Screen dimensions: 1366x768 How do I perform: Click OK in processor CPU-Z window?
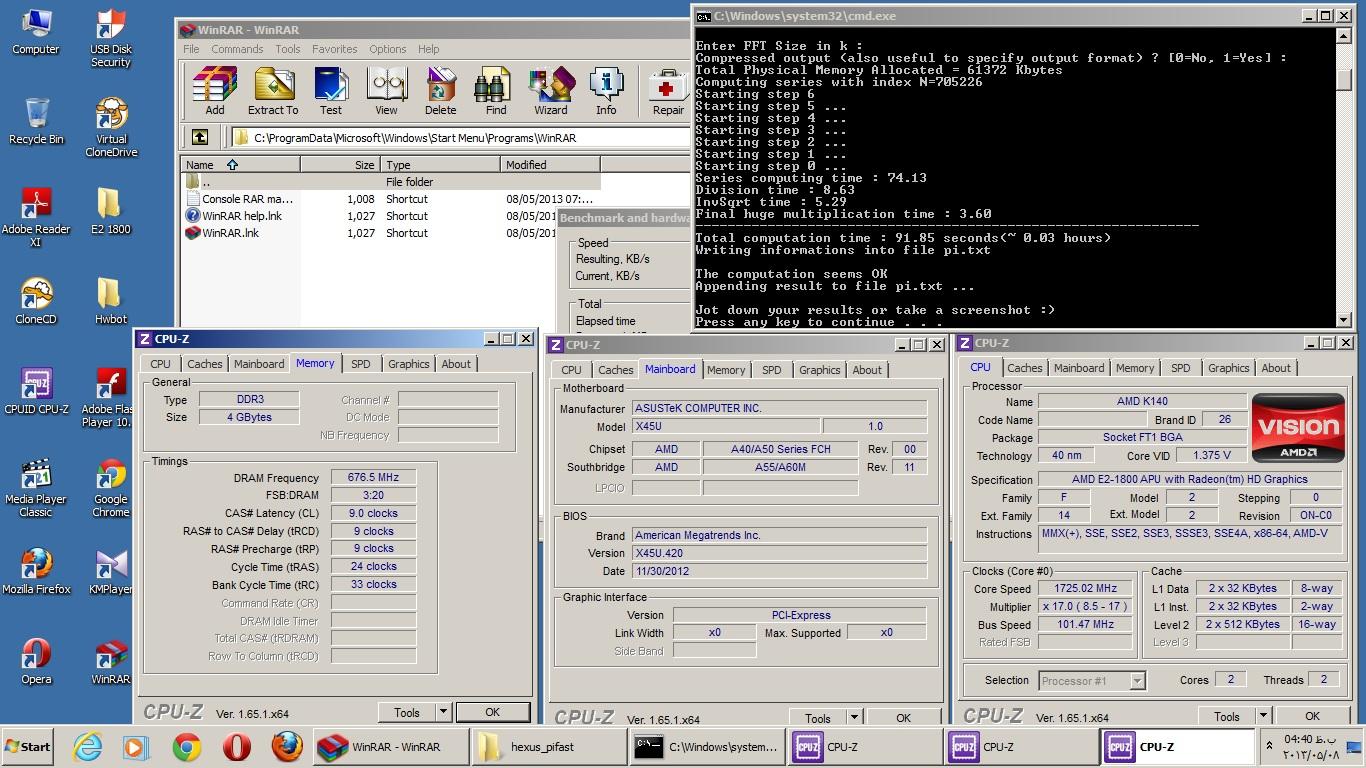1313,716
